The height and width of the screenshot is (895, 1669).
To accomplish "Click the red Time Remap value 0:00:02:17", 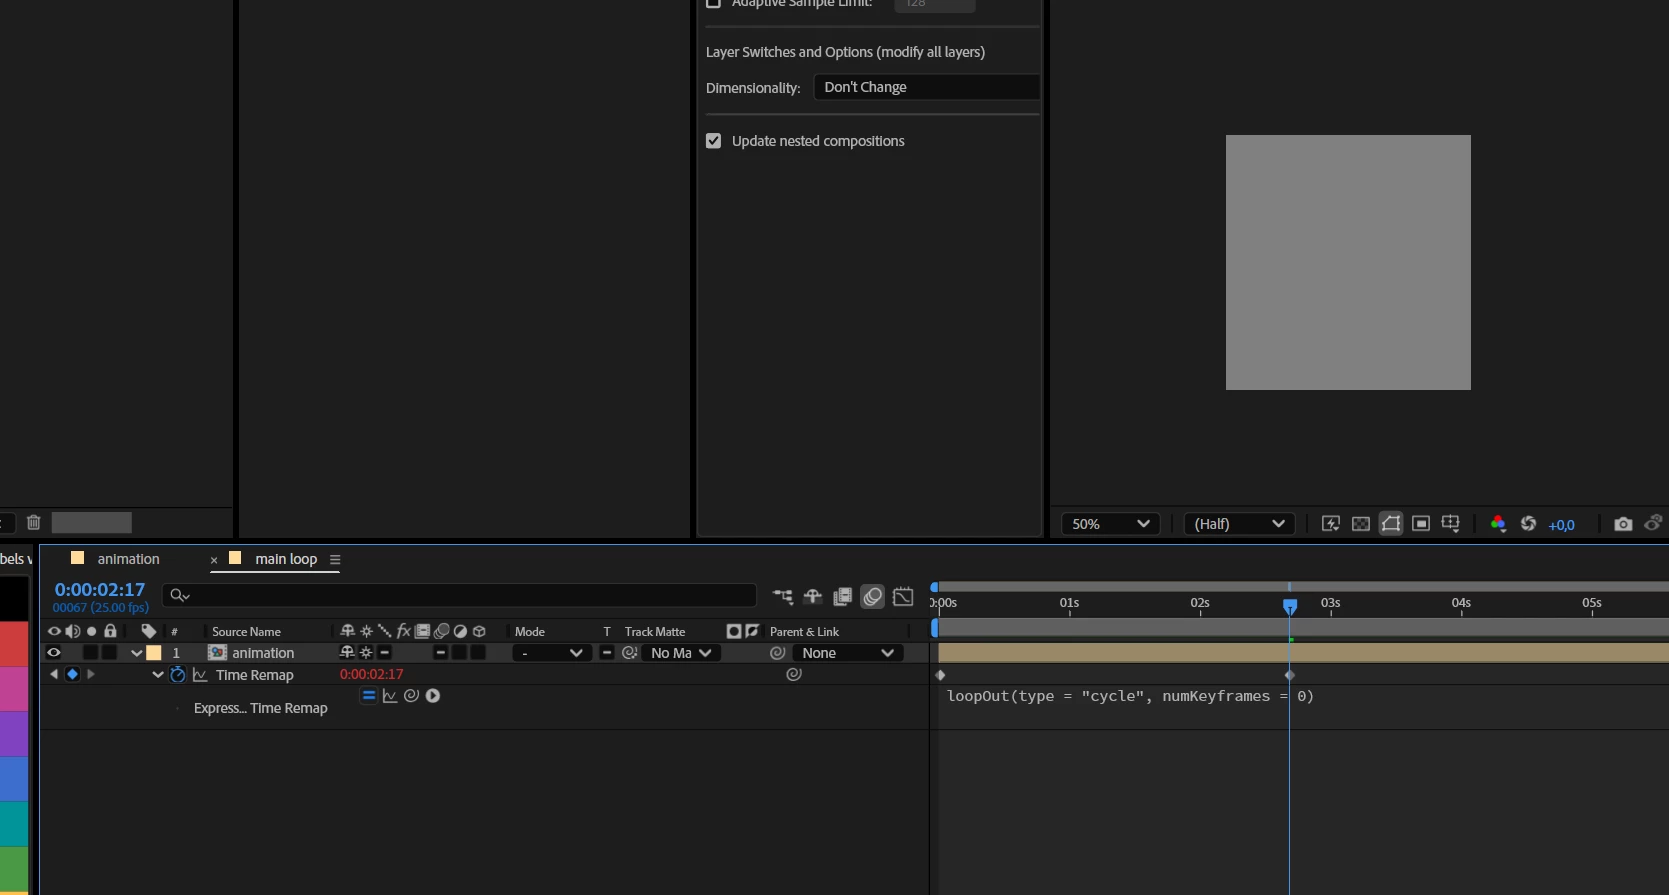I will pos(372,675).
